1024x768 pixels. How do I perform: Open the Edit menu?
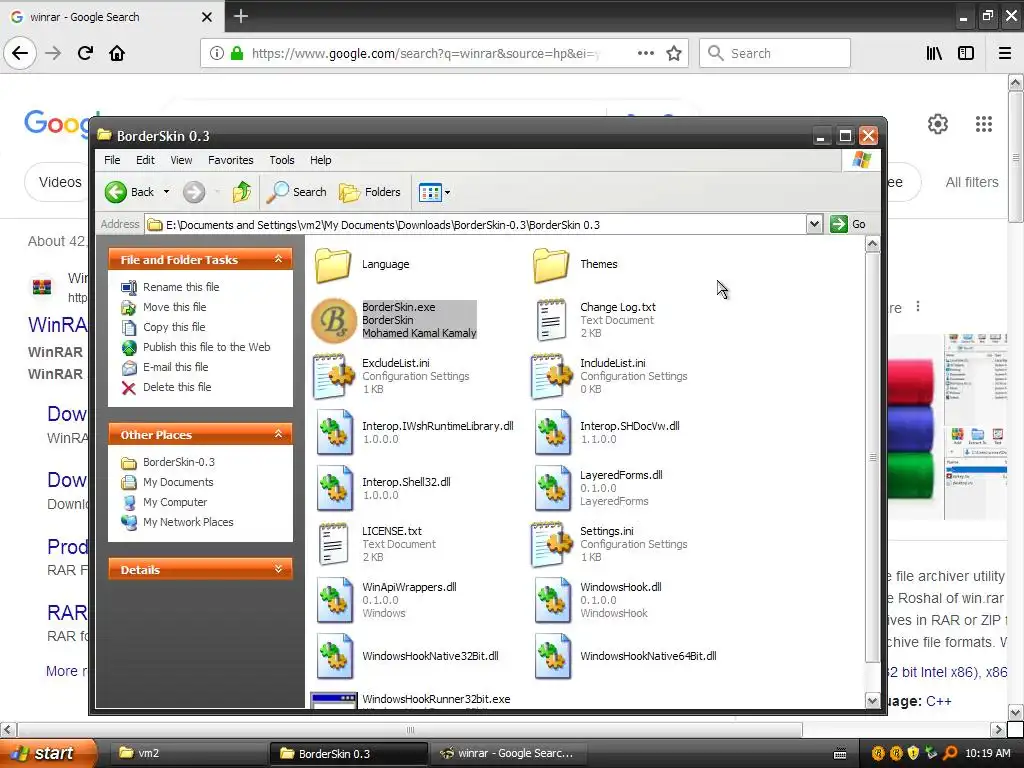(x=145, y=160)
